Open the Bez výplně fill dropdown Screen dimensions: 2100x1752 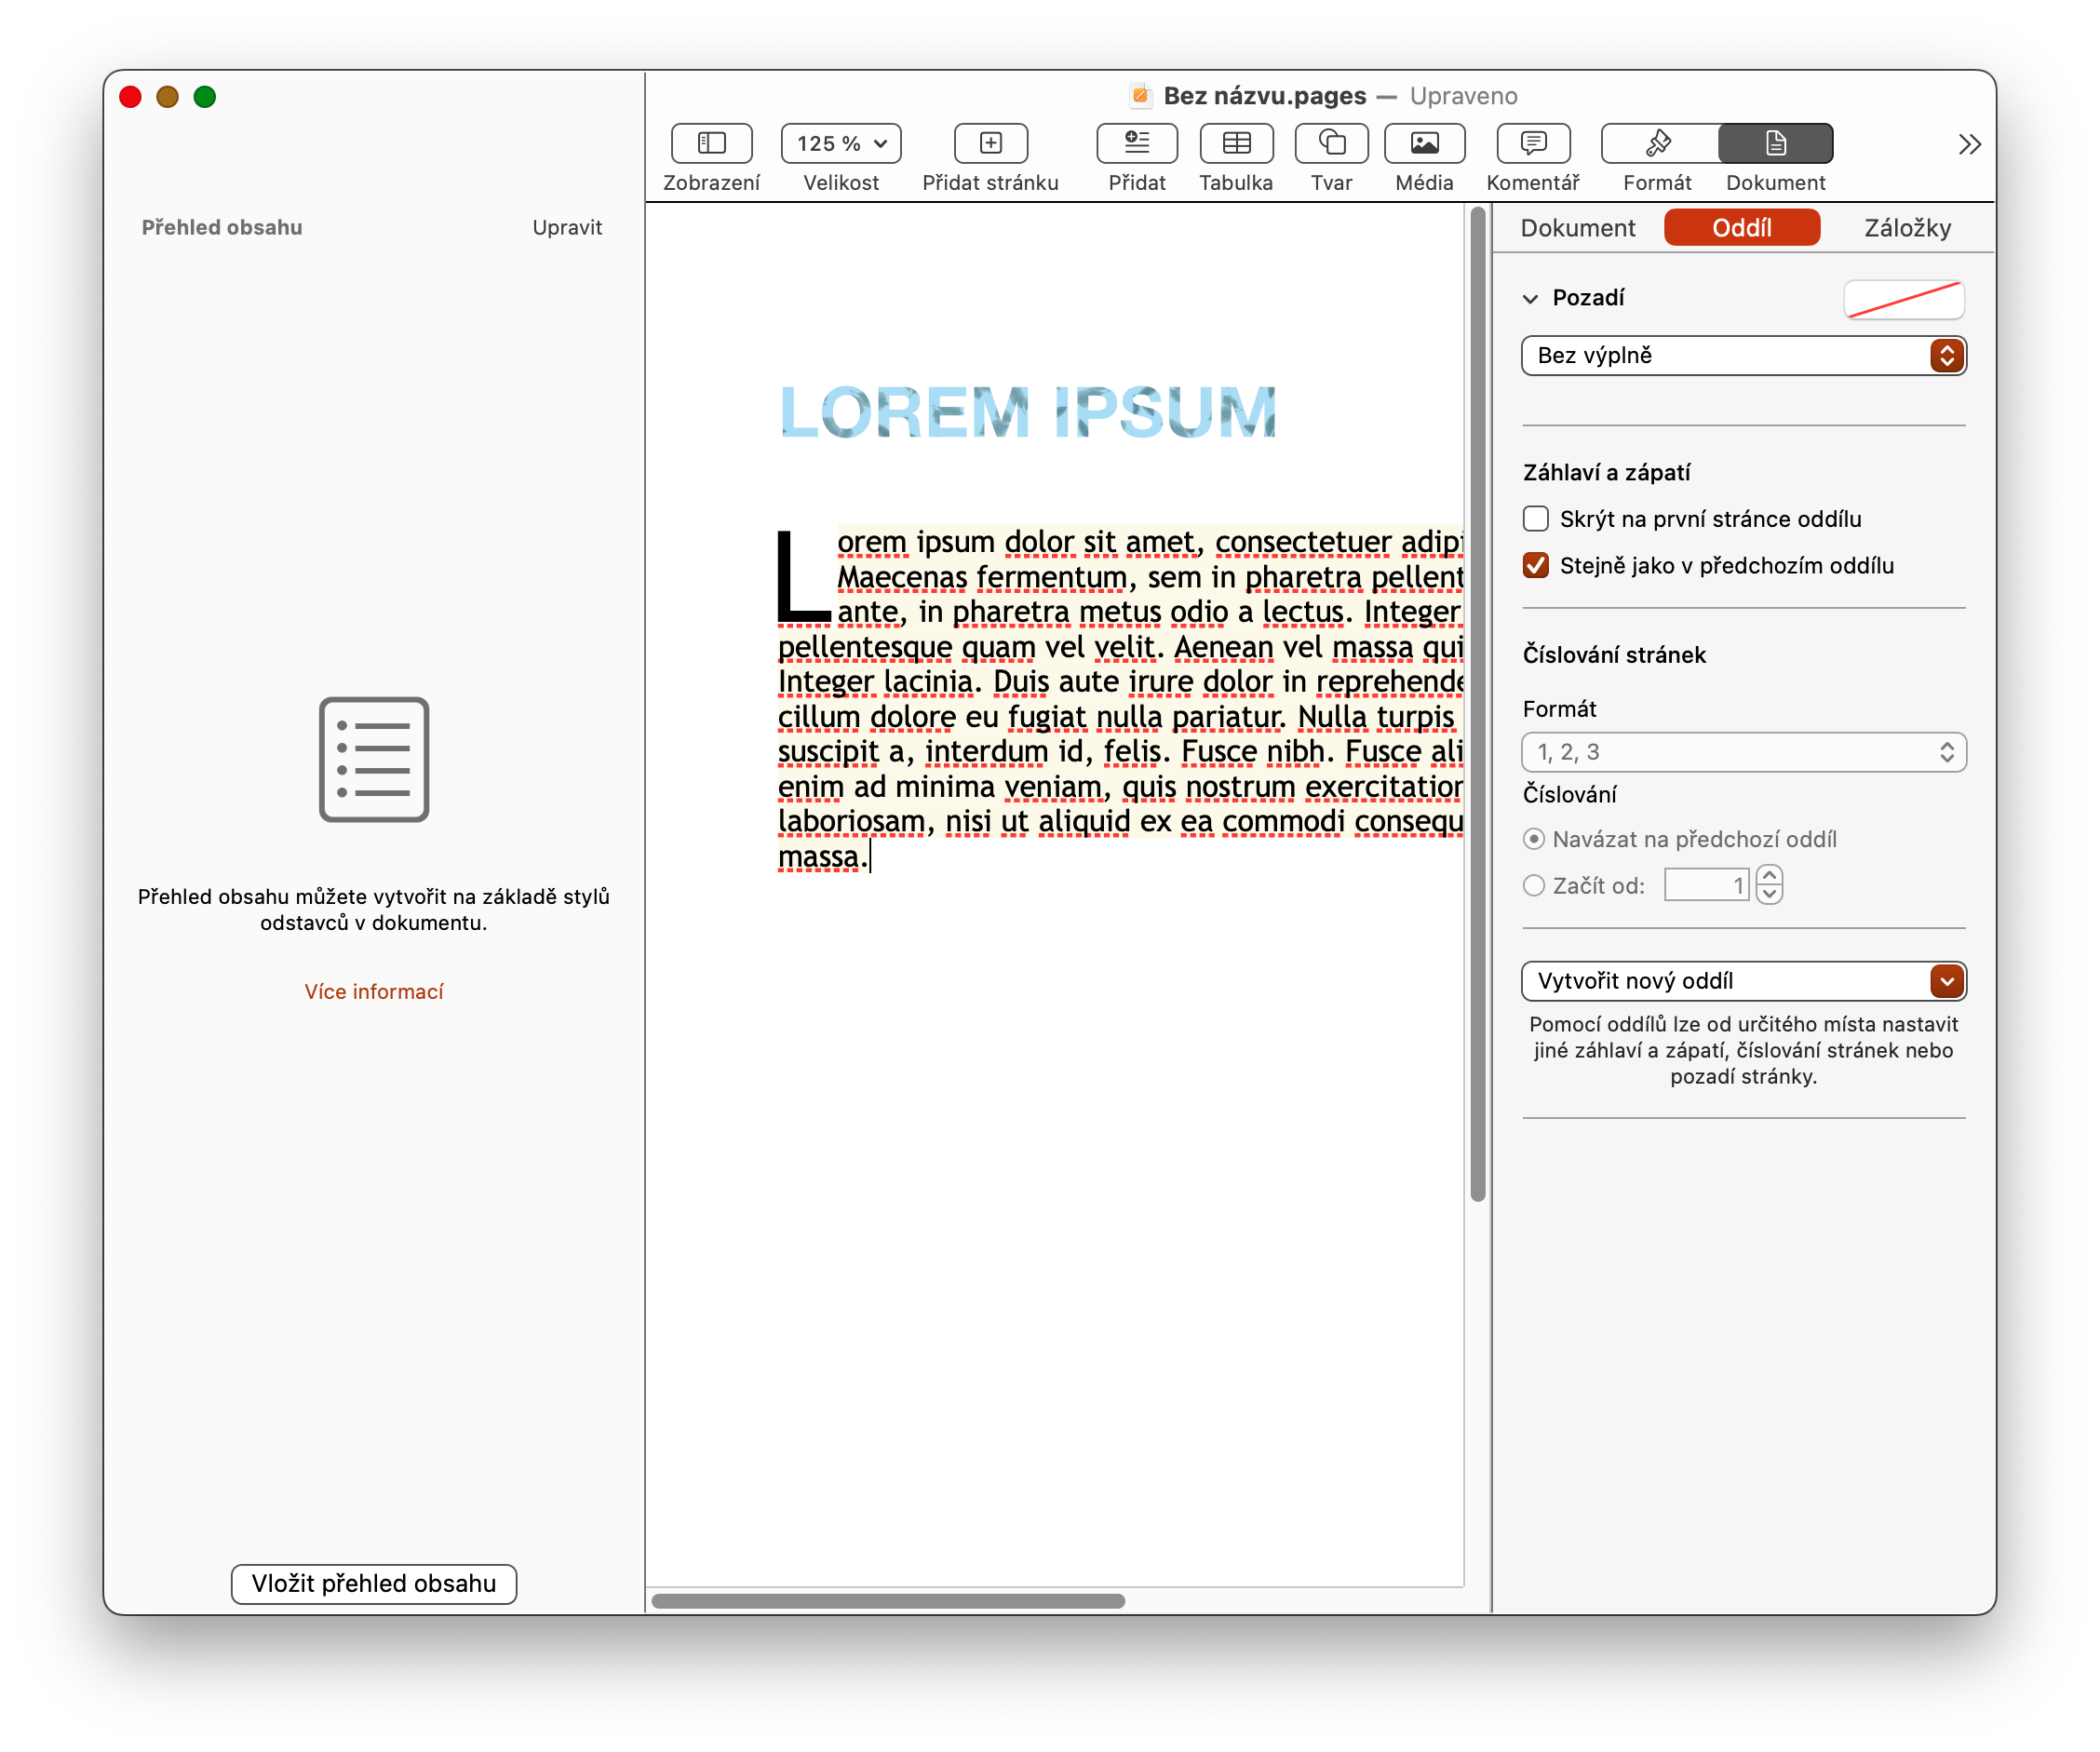click(1743, 356)
